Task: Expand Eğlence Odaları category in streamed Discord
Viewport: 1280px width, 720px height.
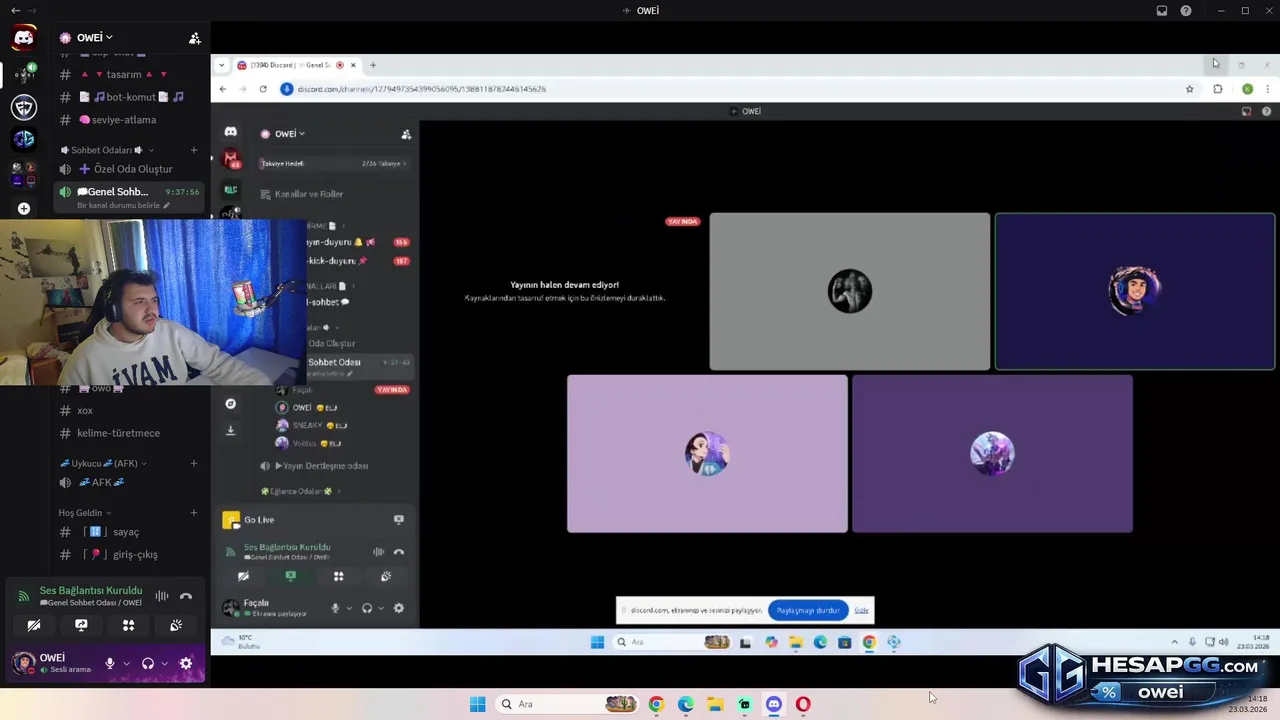Action: coord(300,491)
